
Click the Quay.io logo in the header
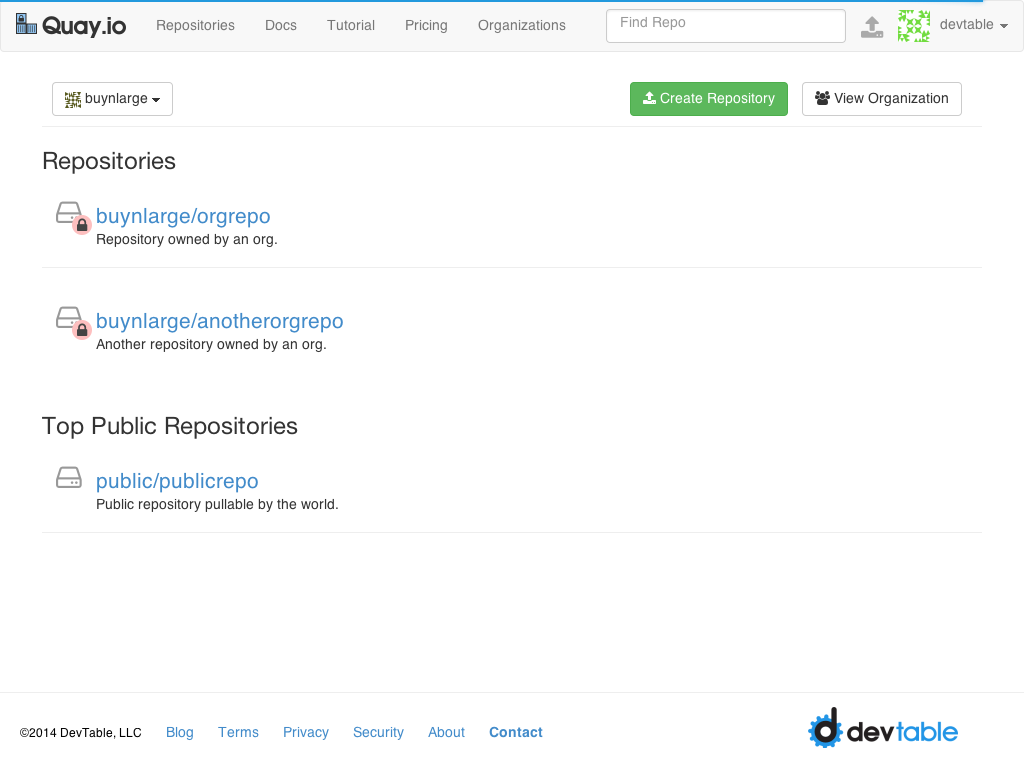pyautogui.click(x=71, y=25)
